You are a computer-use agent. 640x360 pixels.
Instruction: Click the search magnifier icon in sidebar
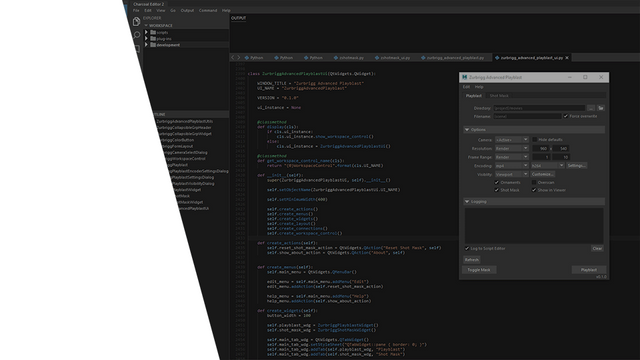point(137,35)
